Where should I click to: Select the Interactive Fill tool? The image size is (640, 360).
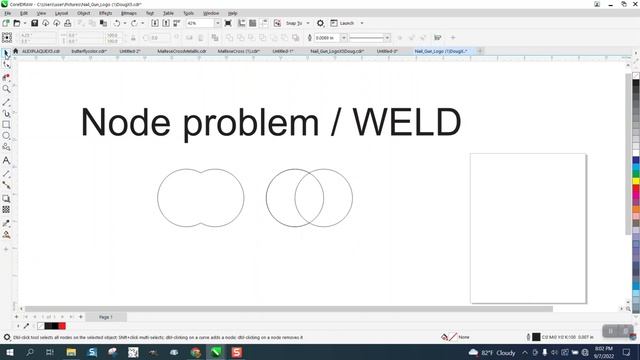click(6, 235)
